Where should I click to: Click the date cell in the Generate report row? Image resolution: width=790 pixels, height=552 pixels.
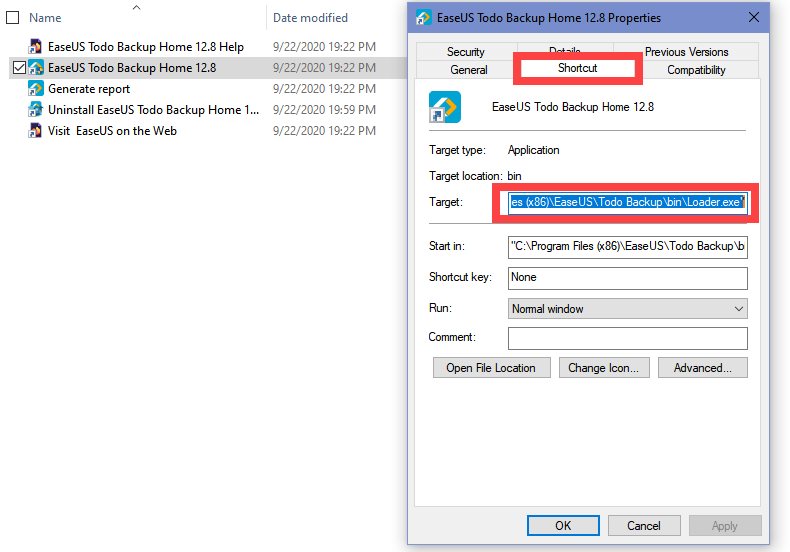324,89
